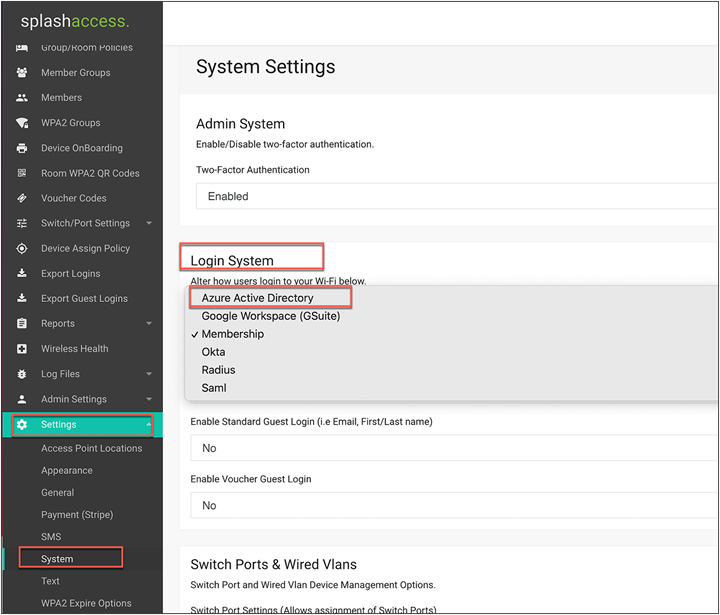The width and height of the screenshot is (720, 615).
Task: Expand the Reports submenu arrow
Action: click(x=149, y=323)
